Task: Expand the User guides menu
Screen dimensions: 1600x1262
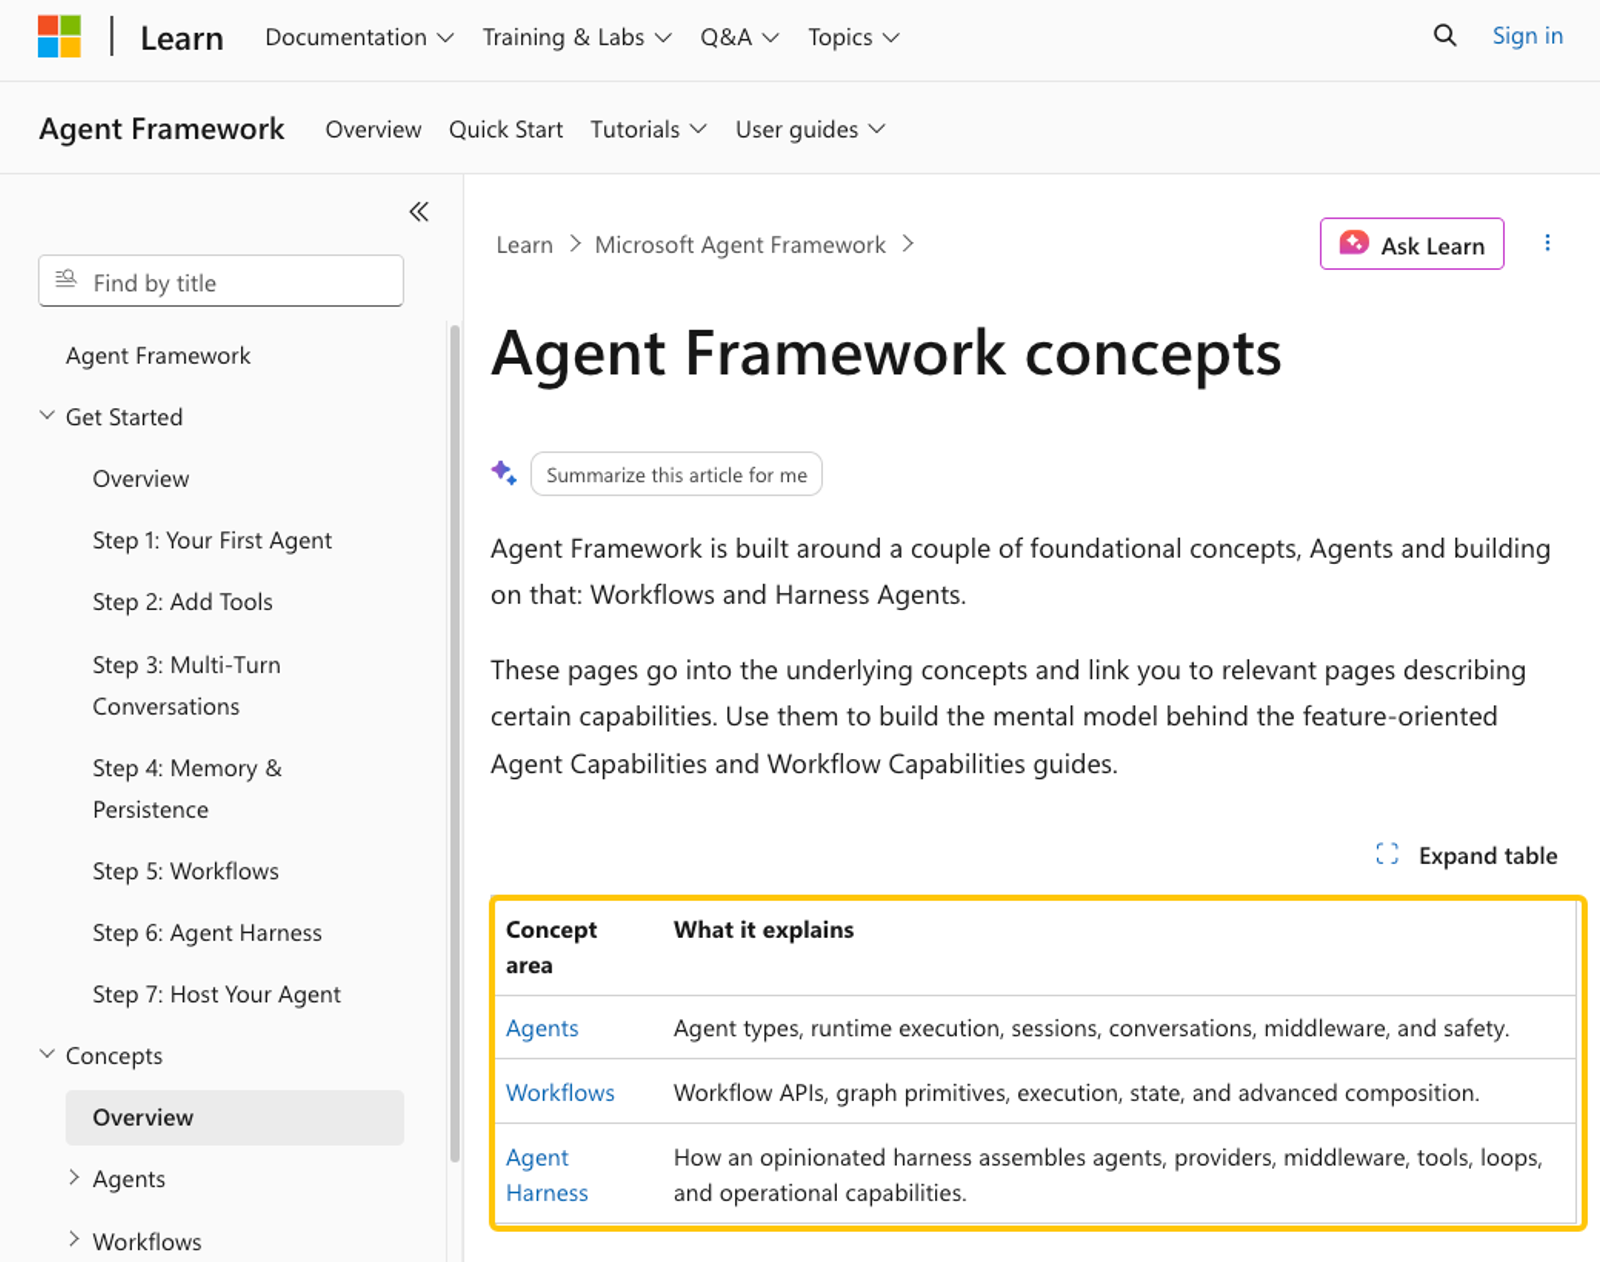Action: (x=810, y=129)
